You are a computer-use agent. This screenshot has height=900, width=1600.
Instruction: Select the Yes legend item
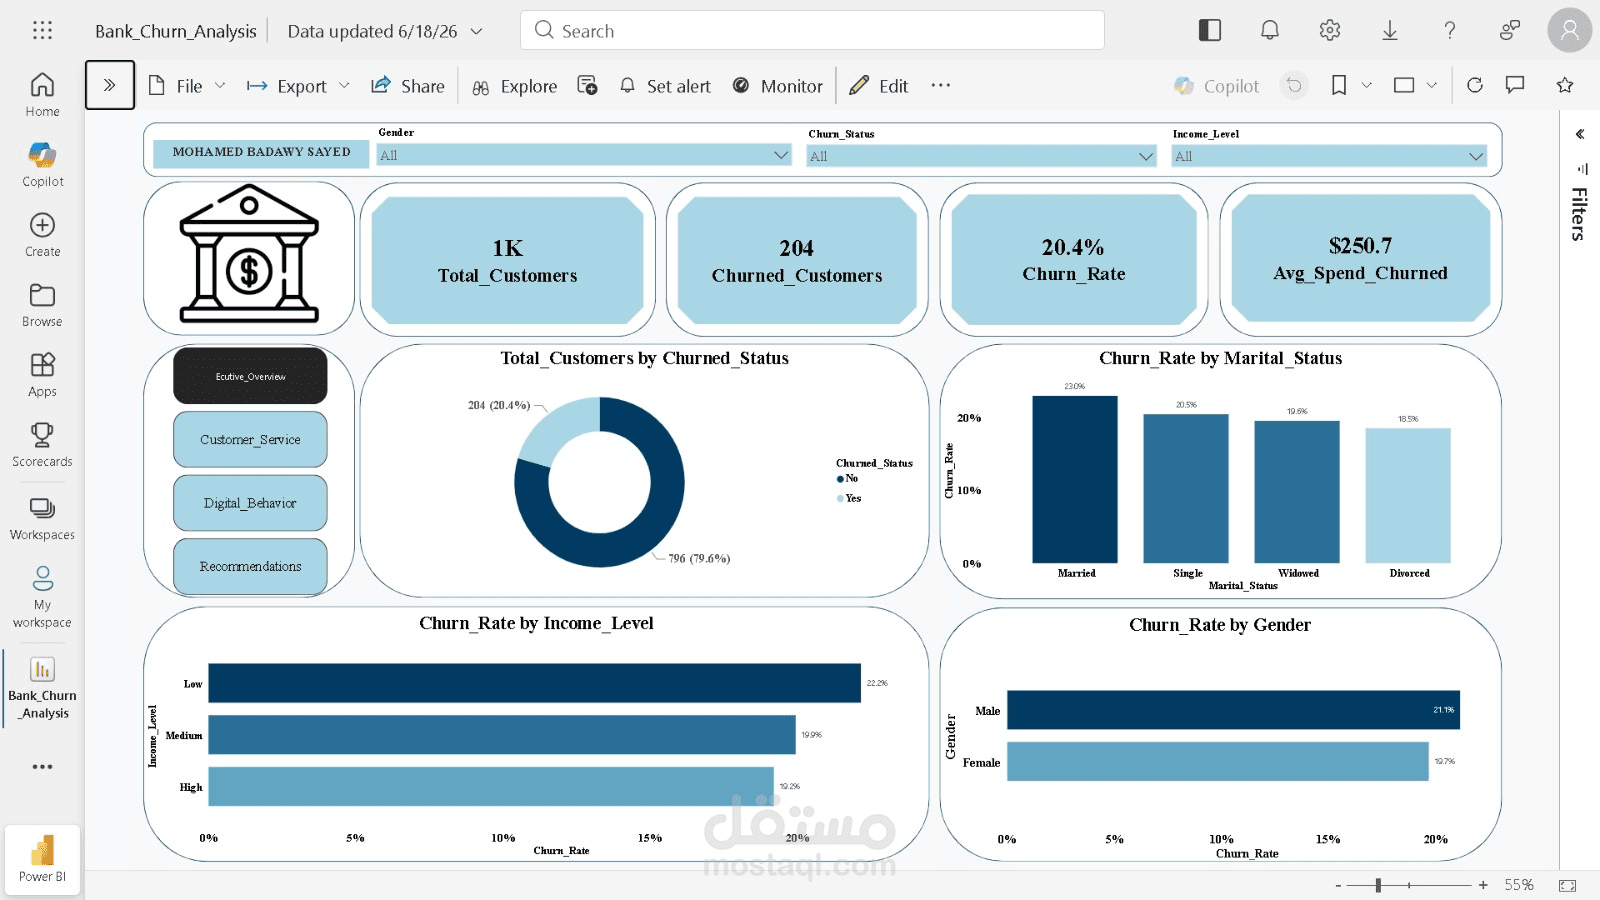tap(849, 498)
